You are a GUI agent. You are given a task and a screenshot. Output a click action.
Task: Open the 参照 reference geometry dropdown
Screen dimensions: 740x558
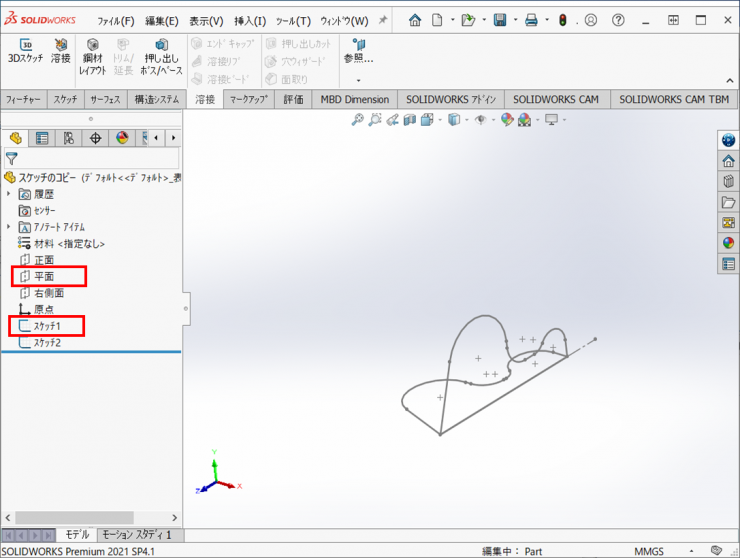358,59
